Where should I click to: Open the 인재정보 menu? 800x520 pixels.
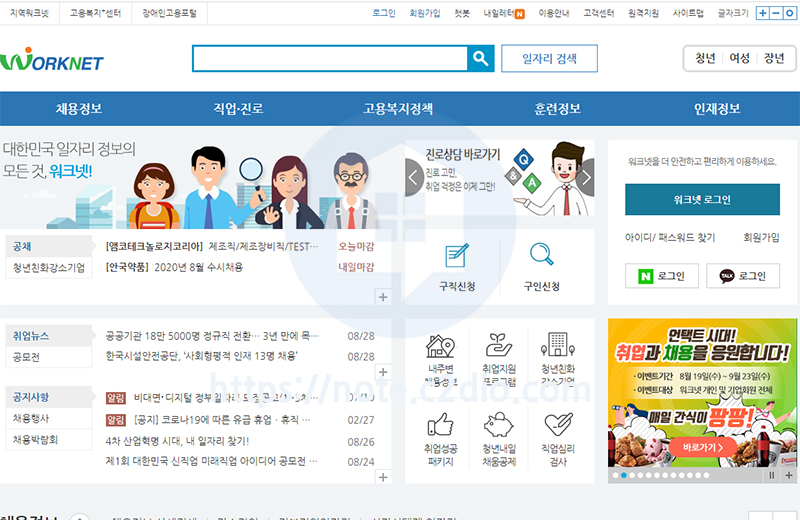717,109
